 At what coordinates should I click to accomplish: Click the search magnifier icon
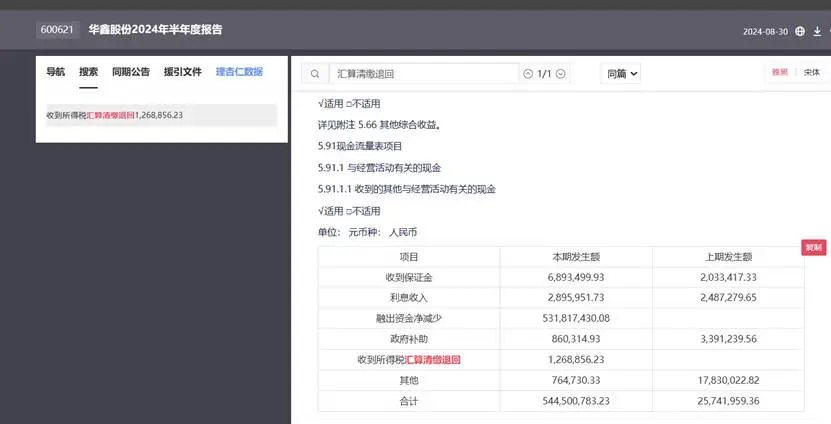(315, 74)
